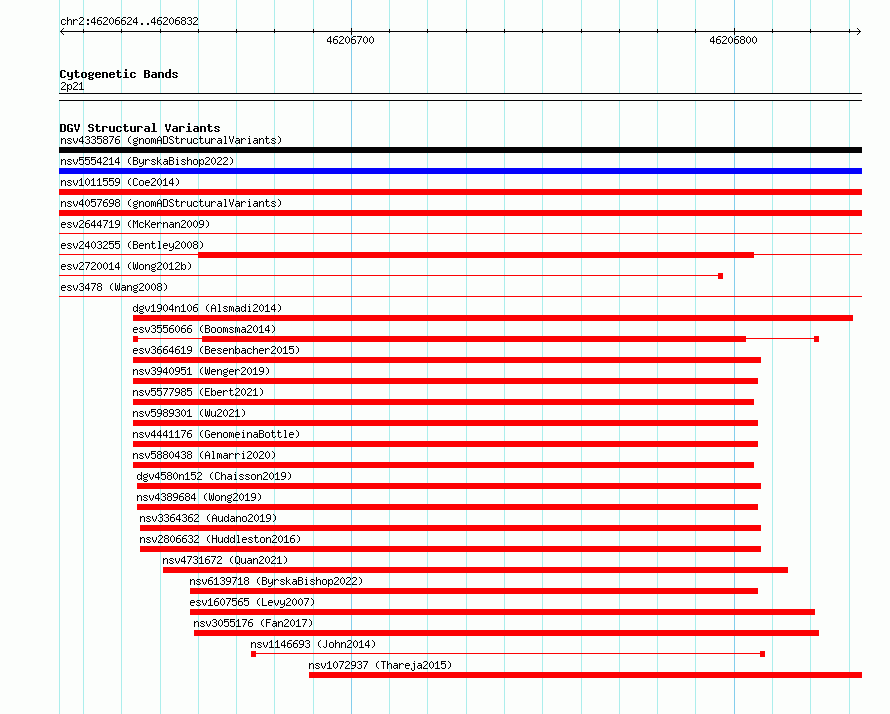Click the 46206800 ruler position label
This screenshot has height=714, width=890.
pyautogui.click(x=733, y=40)
